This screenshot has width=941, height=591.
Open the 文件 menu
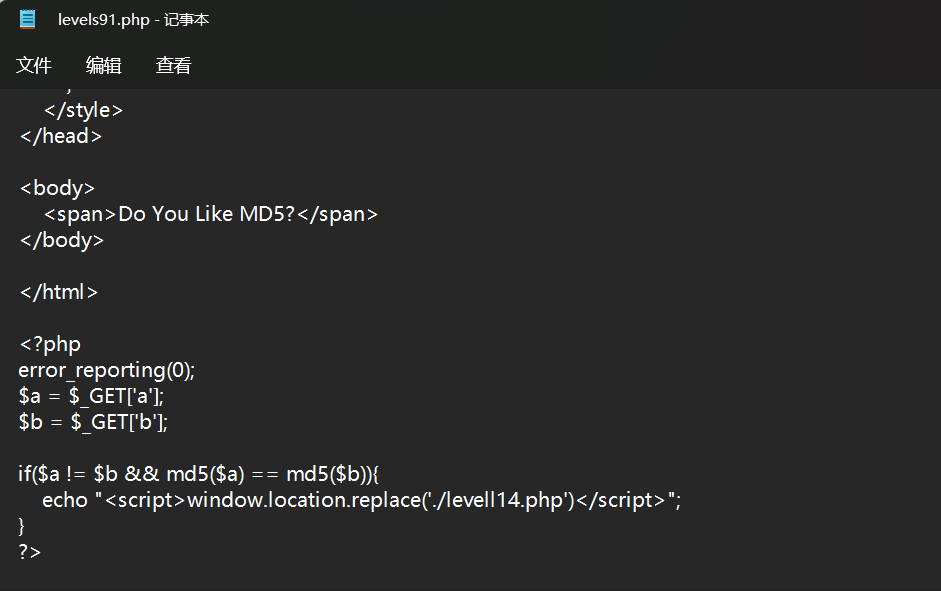(x=34, y=65)
